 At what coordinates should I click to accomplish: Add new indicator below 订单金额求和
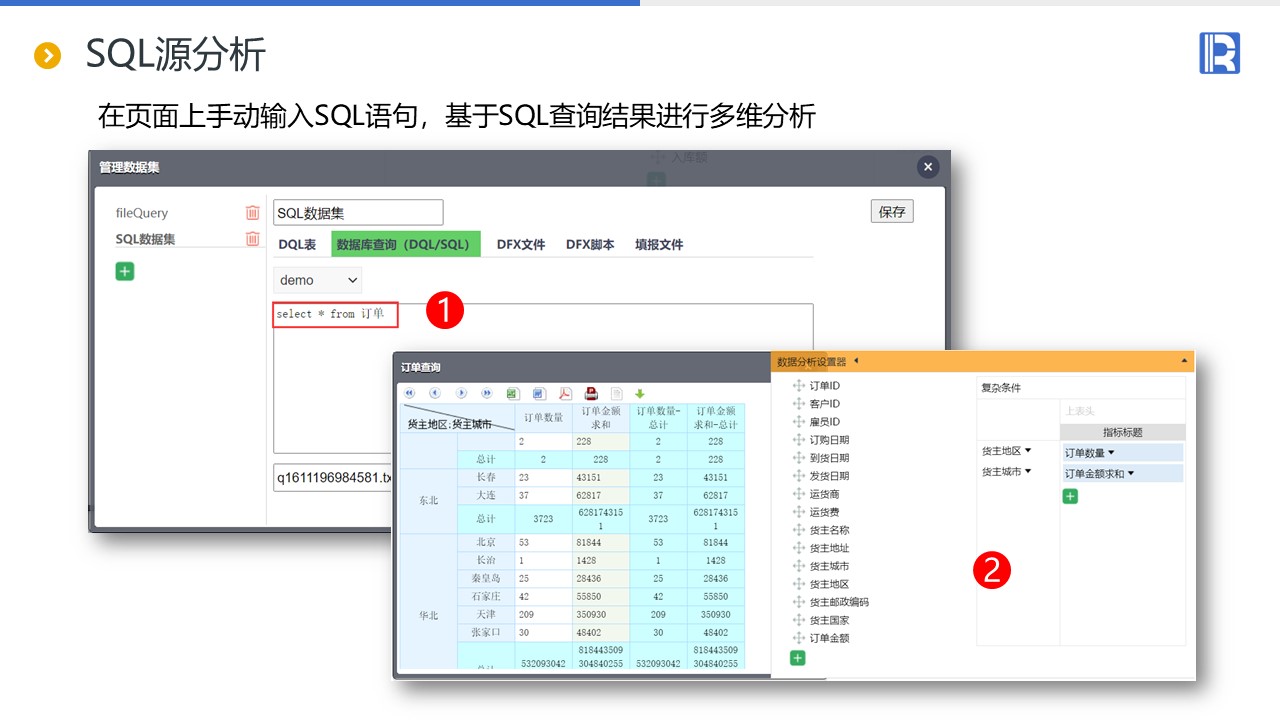point(1070,496)
